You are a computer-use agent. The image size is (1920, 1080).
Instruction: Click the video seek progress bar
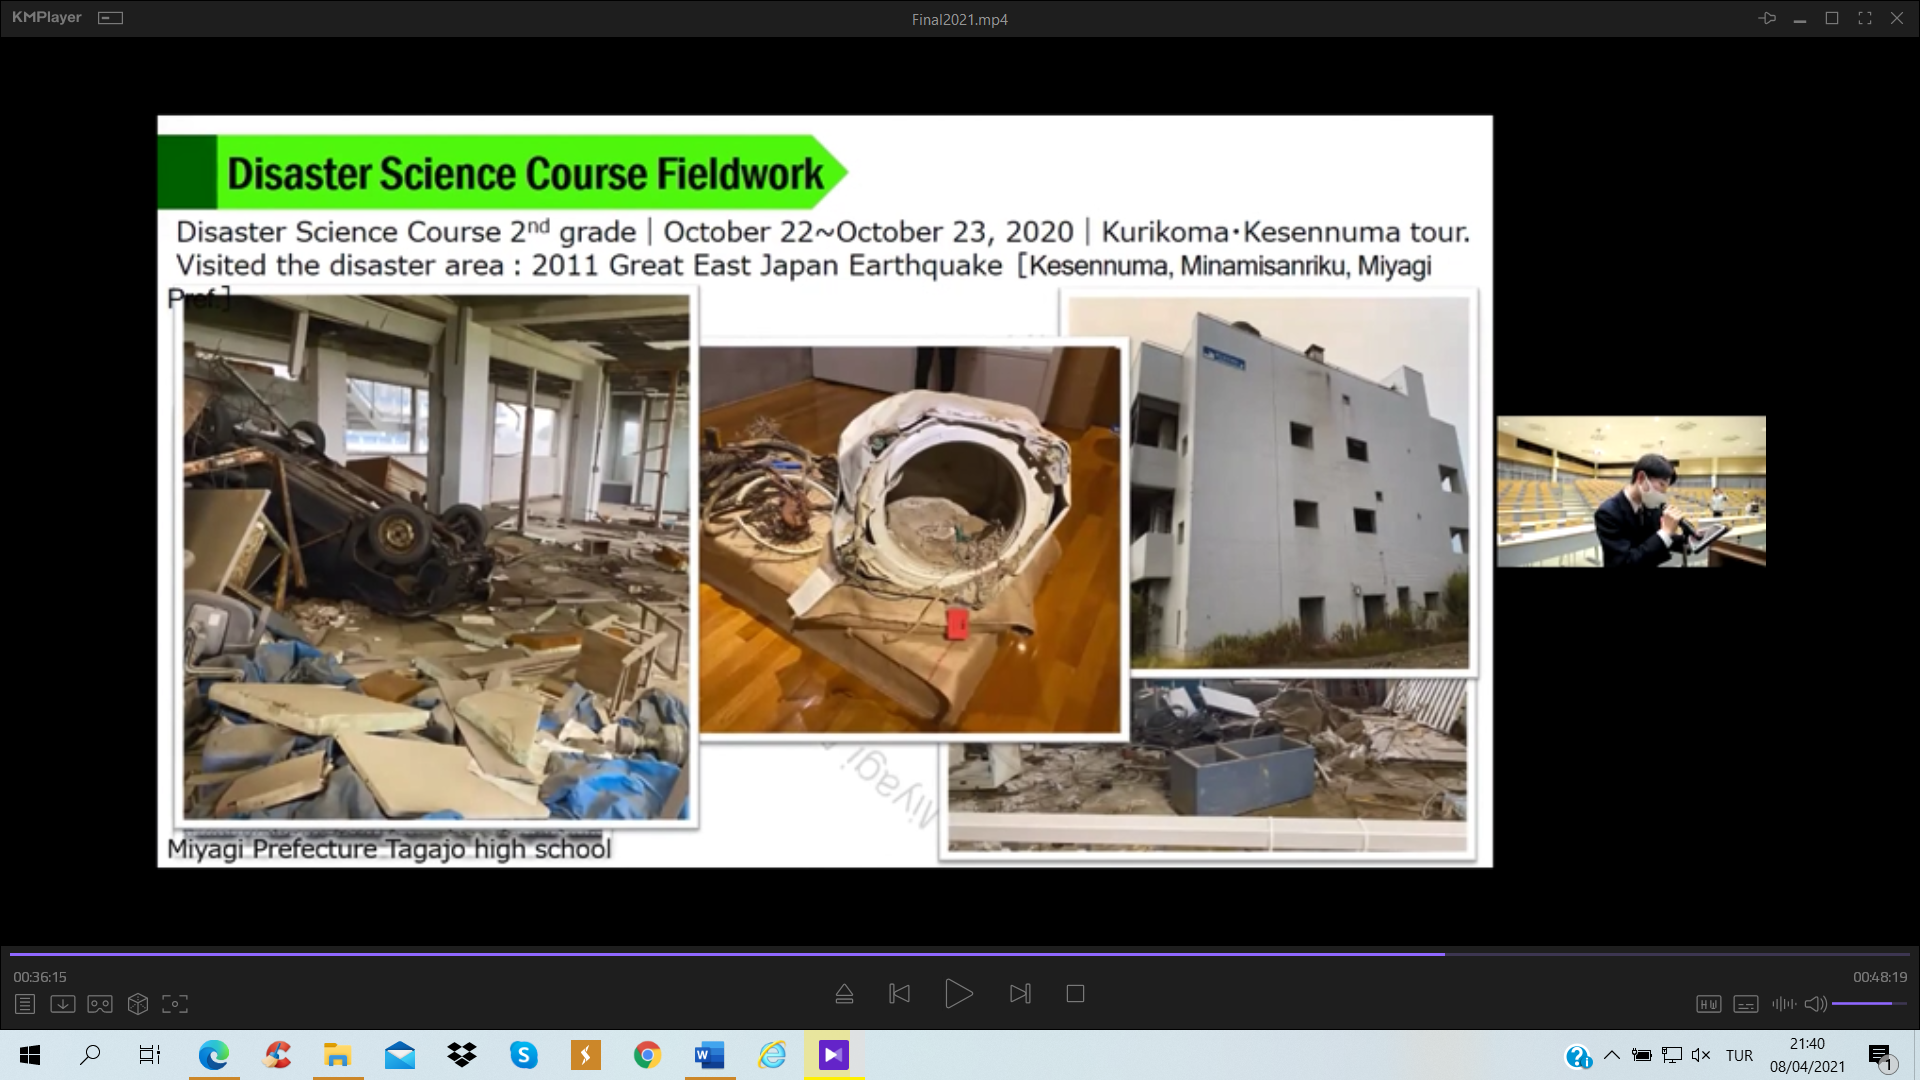tap(960, 954)
